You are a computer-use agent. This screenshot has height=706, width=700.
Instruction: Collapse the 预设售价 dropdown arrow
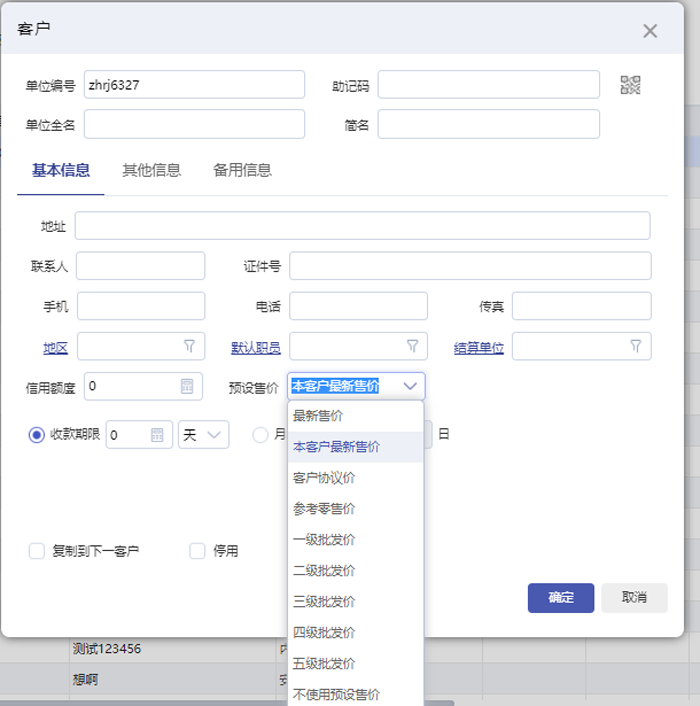click(x=410, y=386)
